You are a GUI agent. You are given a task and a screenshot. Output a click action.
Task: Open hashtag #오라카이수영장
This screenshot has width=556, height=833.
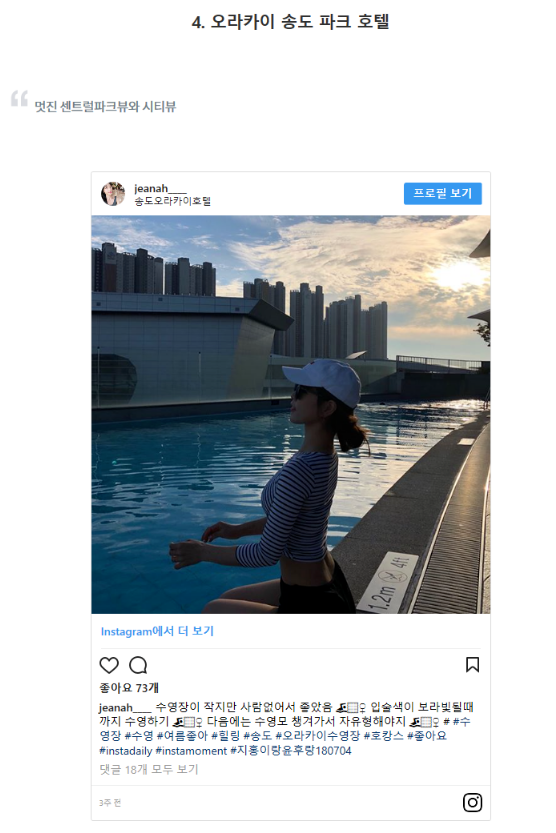pos(318,736)
